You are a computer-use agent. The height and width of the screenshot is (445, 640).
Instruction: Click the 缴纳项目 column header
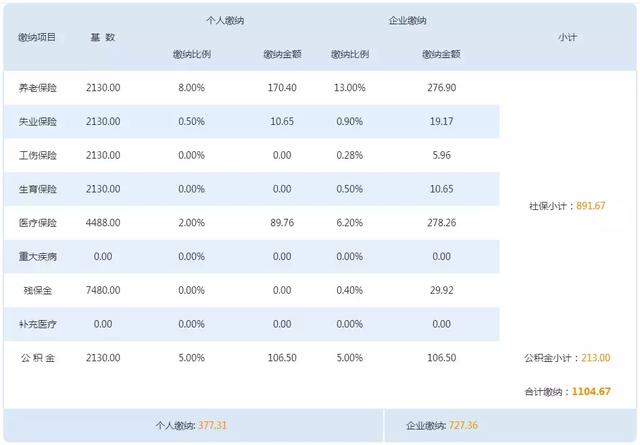(x=37, y=37)
